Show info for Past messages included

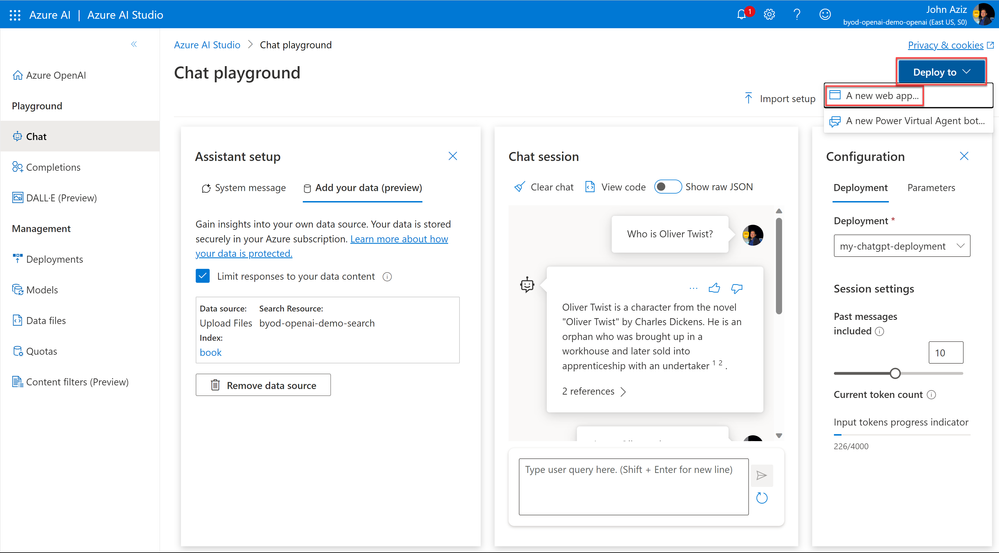879,331
